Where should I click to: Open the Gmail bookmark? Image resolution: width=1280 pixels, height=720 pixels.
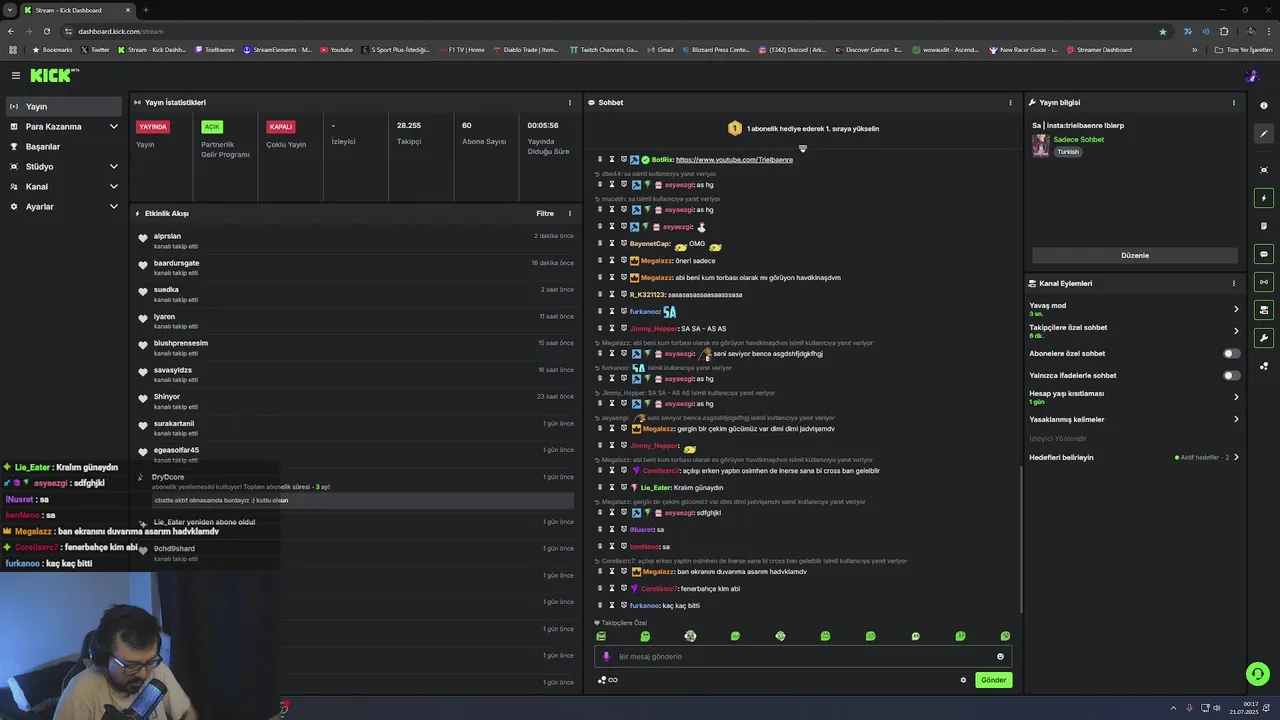[660, 49]
